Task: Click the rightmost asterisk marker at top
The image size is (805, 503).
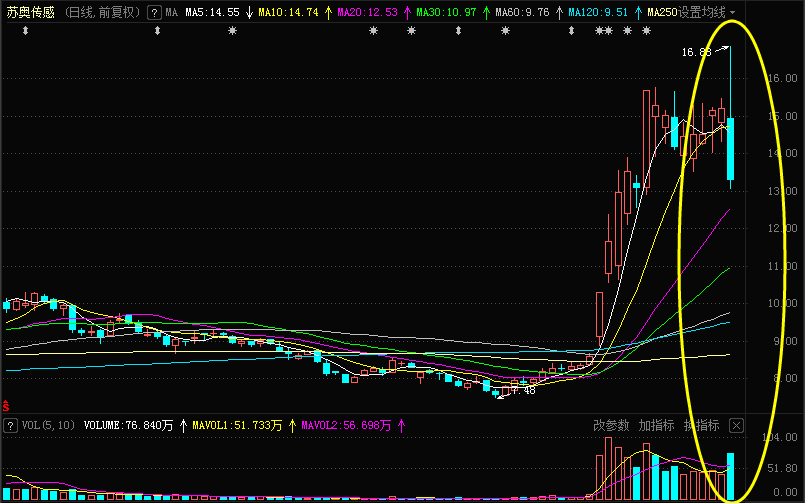Action: (x=651, y=32)
